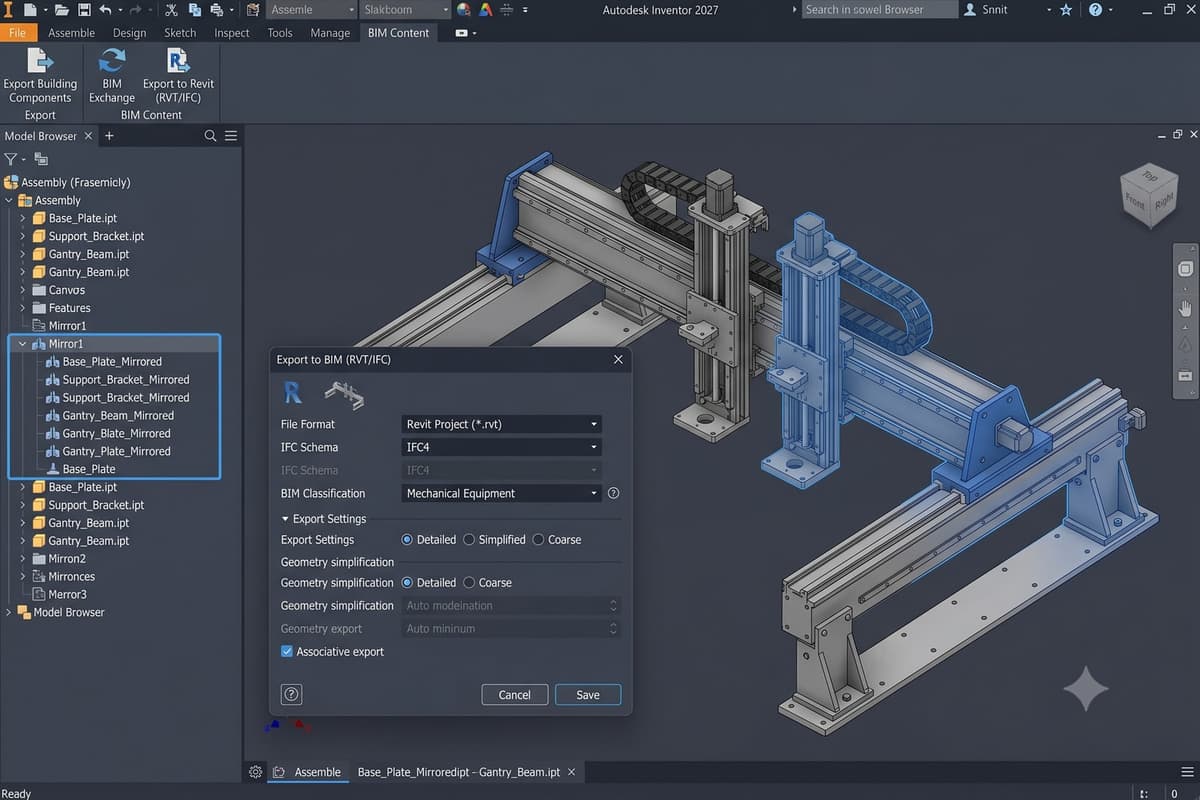Click the Revit R icon in Export dialog
Screen dimensions: 1200x800
click(293, 392)
